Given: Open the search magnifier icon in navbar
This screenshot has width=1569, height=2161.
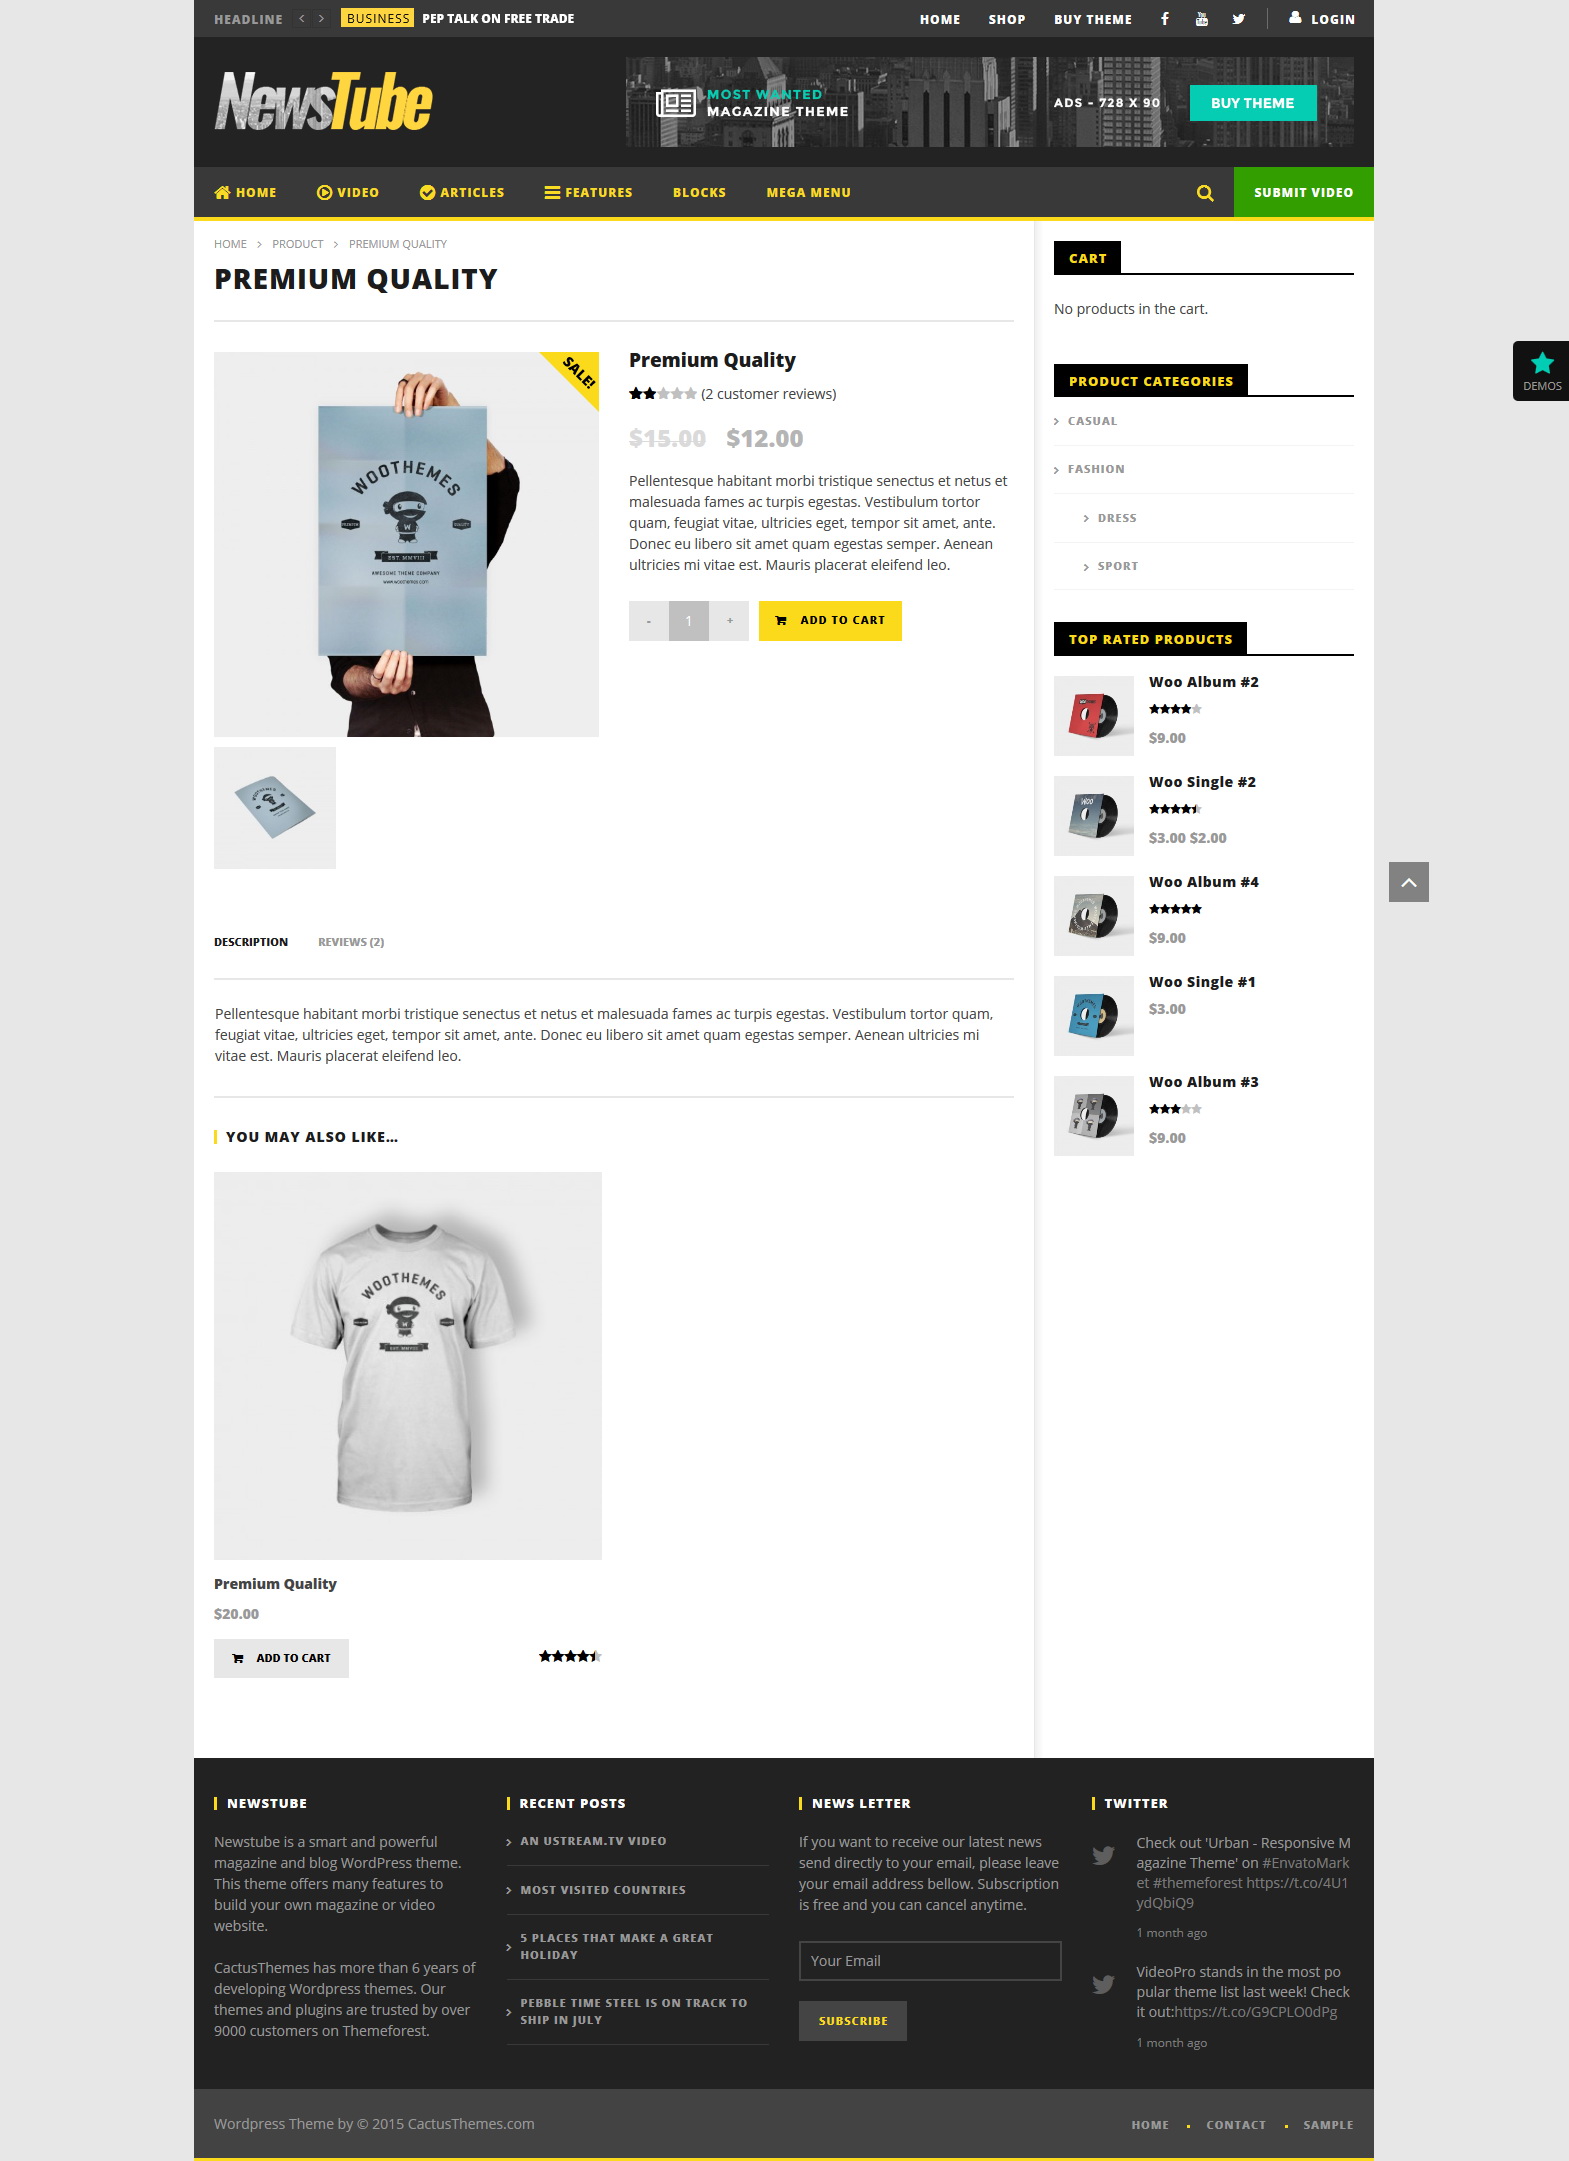Looking at the screenshot, I should coord(1205,193).
